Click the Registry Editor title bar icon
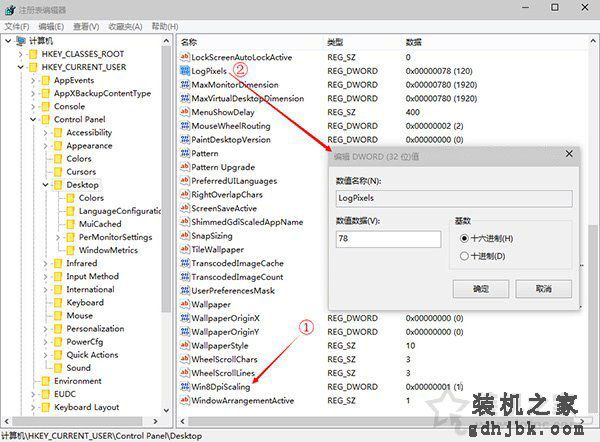 (x=10, y=9)
